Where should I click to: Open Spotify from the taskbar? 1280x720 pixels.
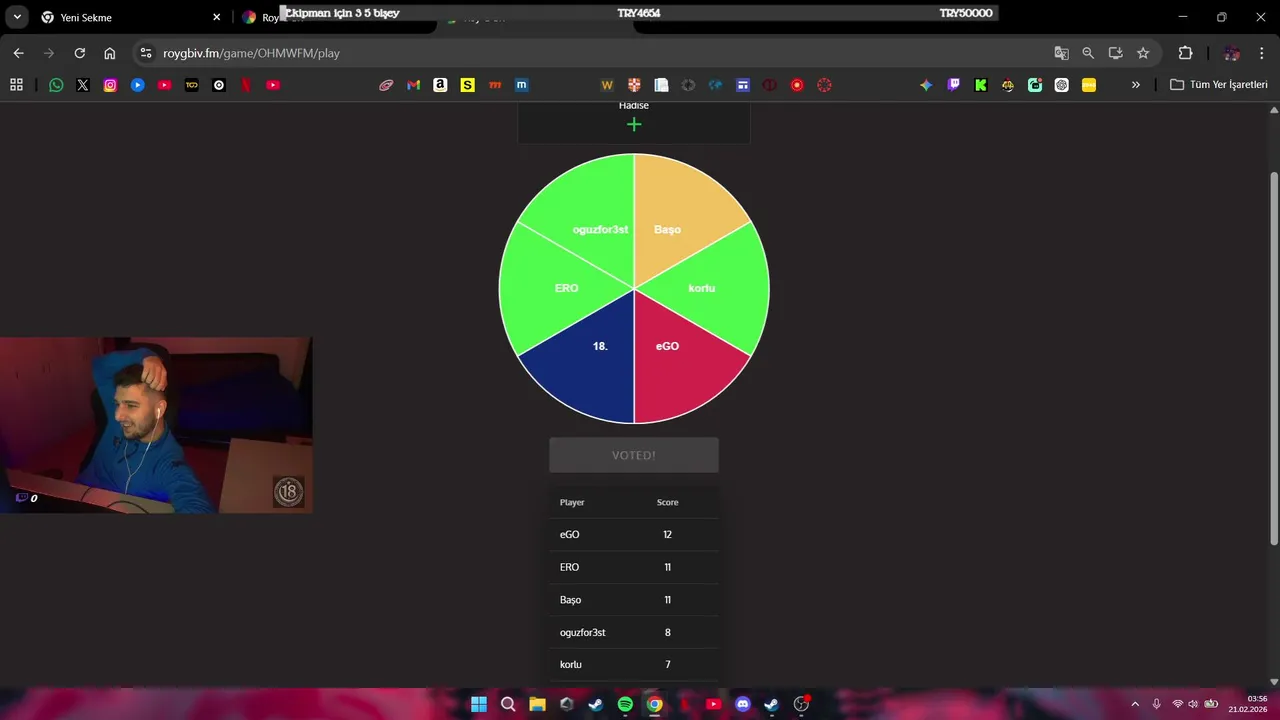625,704
